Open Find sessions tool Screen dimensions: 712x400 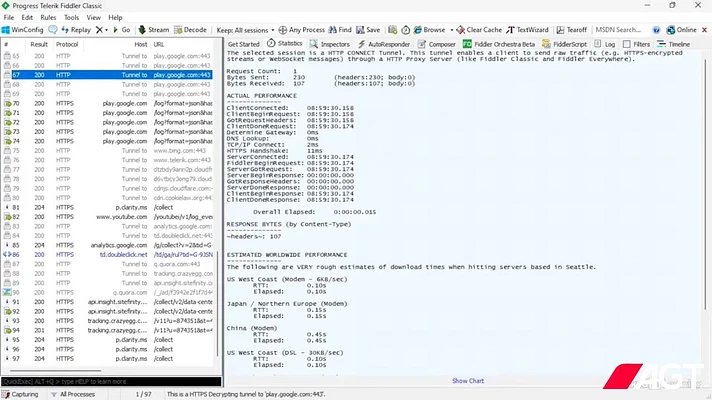click(x=340, y=30)
